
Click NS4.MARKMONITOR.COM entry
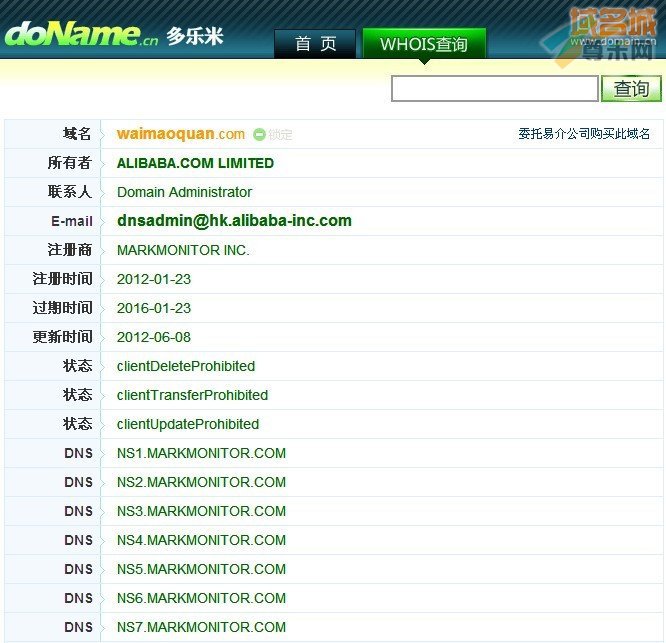coord(201,540)
